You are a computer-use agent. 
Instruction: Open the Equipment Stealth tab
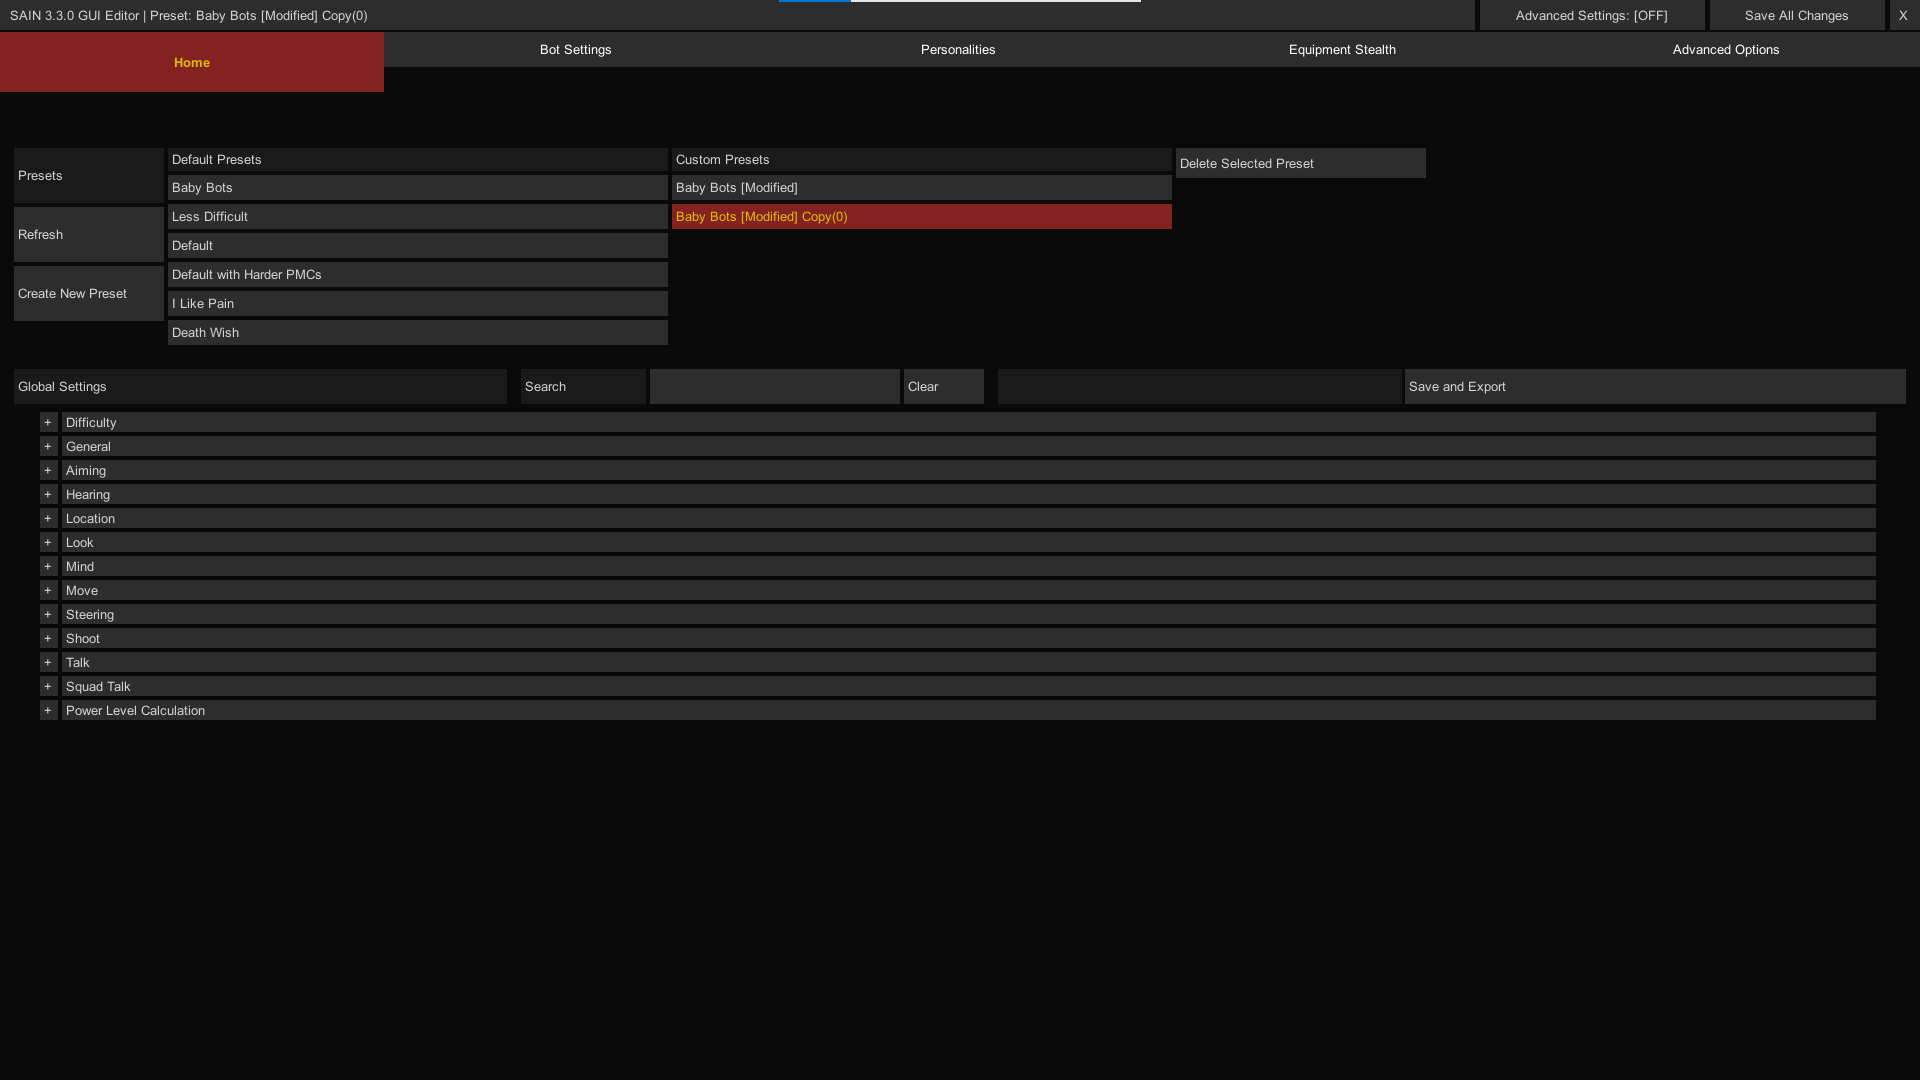point(1342,50)
